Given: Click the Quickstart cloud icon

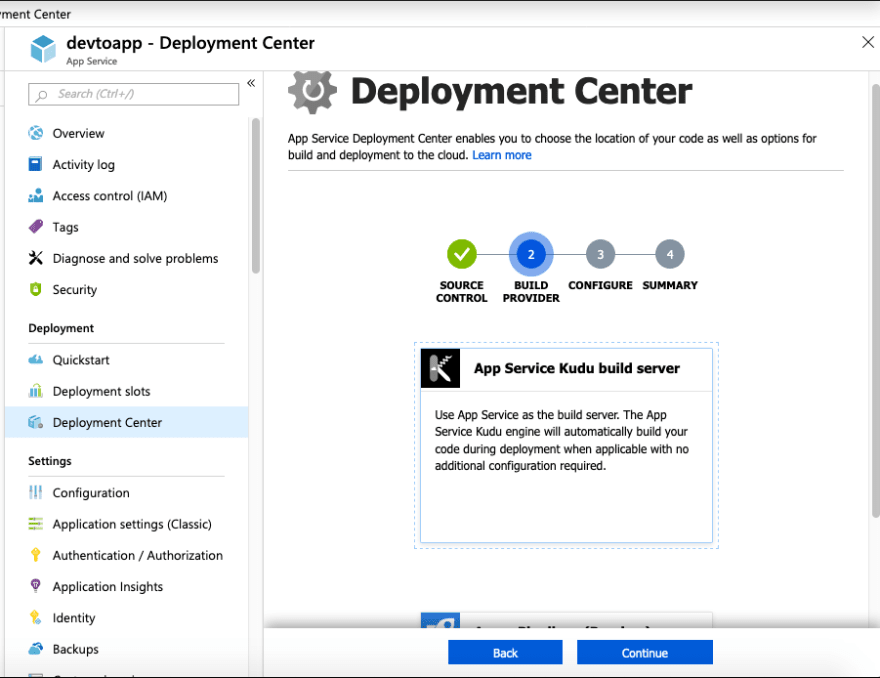Looking at the screenshot, I should tap(35, 360).
